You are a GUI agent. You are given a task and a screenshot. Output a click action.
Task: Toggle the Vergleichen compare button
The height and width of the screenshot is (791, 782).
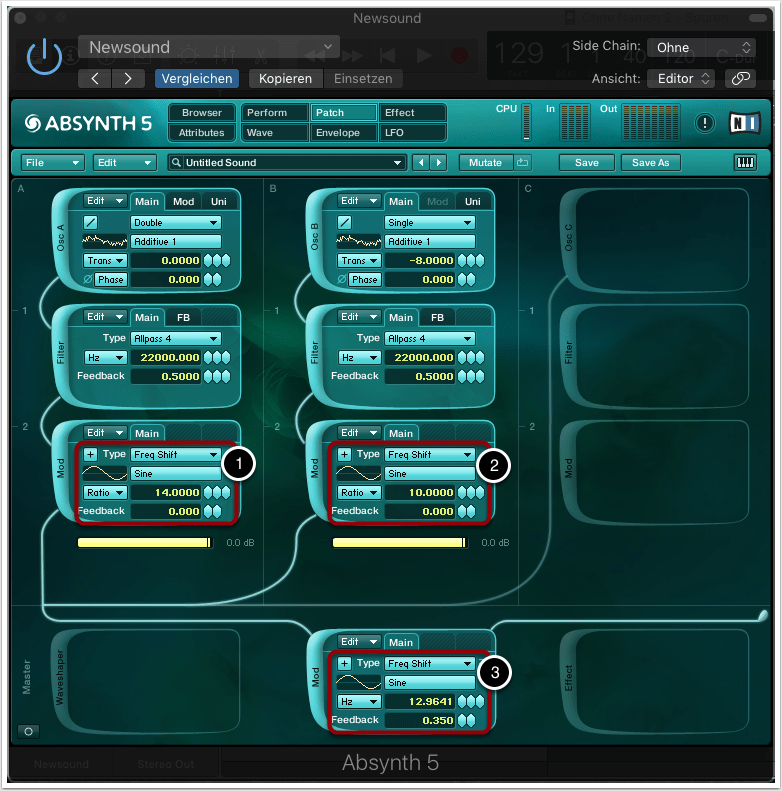(197, 79)
